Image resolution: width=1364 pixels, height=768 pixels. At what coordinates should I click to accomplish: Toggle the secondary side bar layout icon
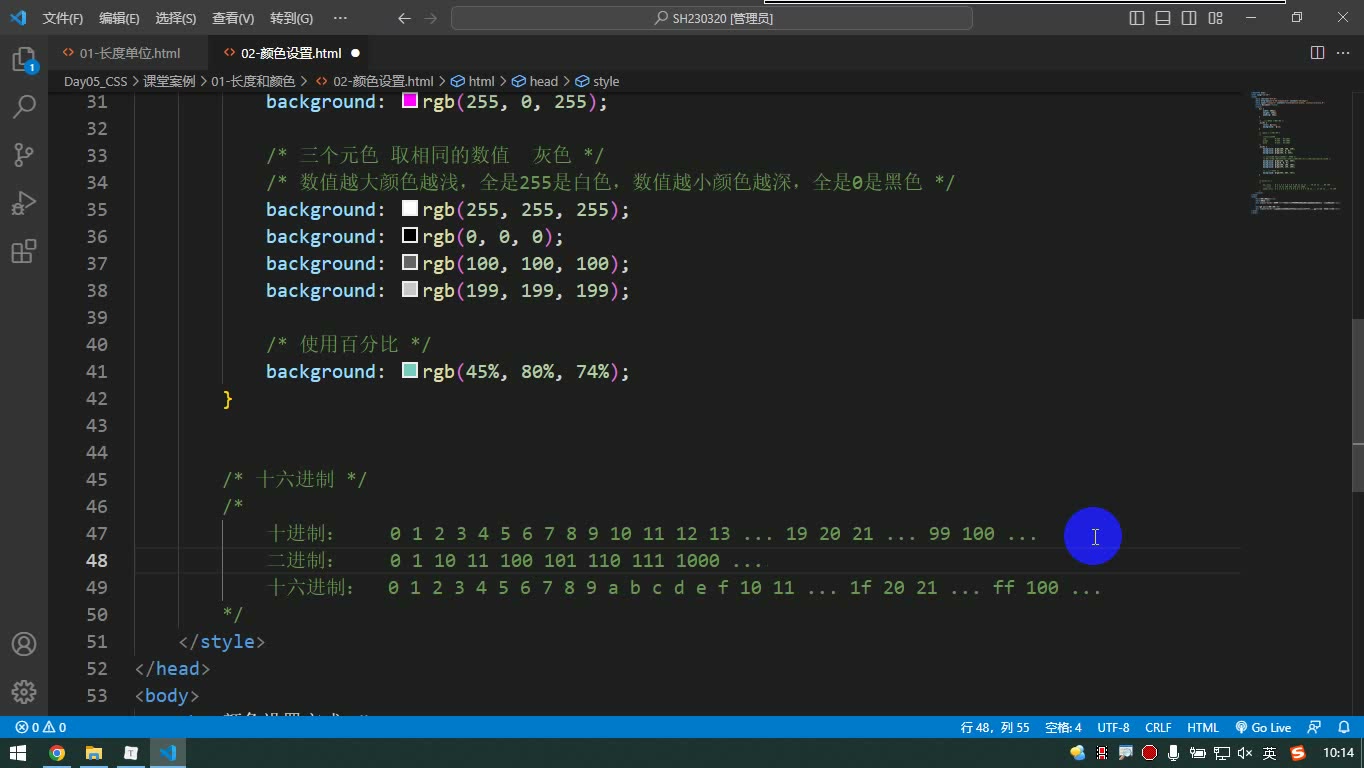pyautogui.click(x=1189, y=18)
